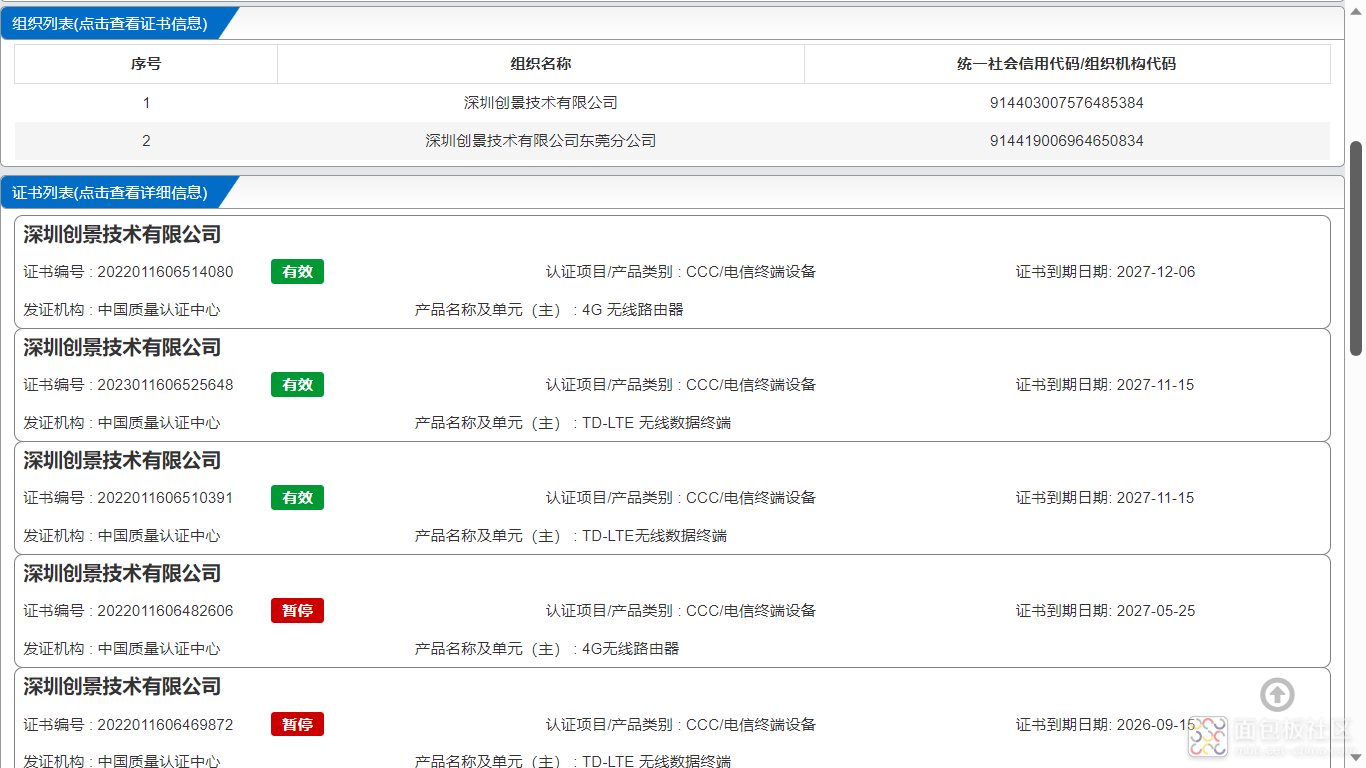
Task: Click product name TD-LTE 无线数据终端 for certificate 2023011606525648
Action: [x=656, y=423]
